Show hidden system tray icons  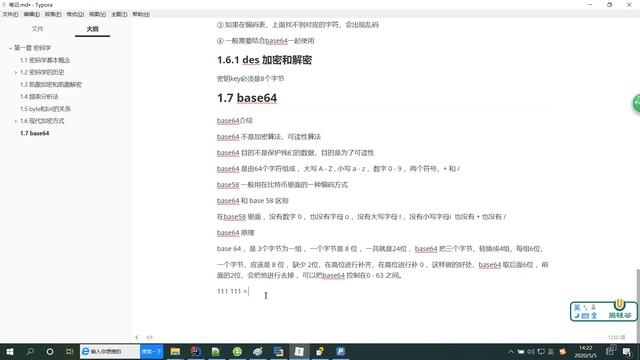511,351
